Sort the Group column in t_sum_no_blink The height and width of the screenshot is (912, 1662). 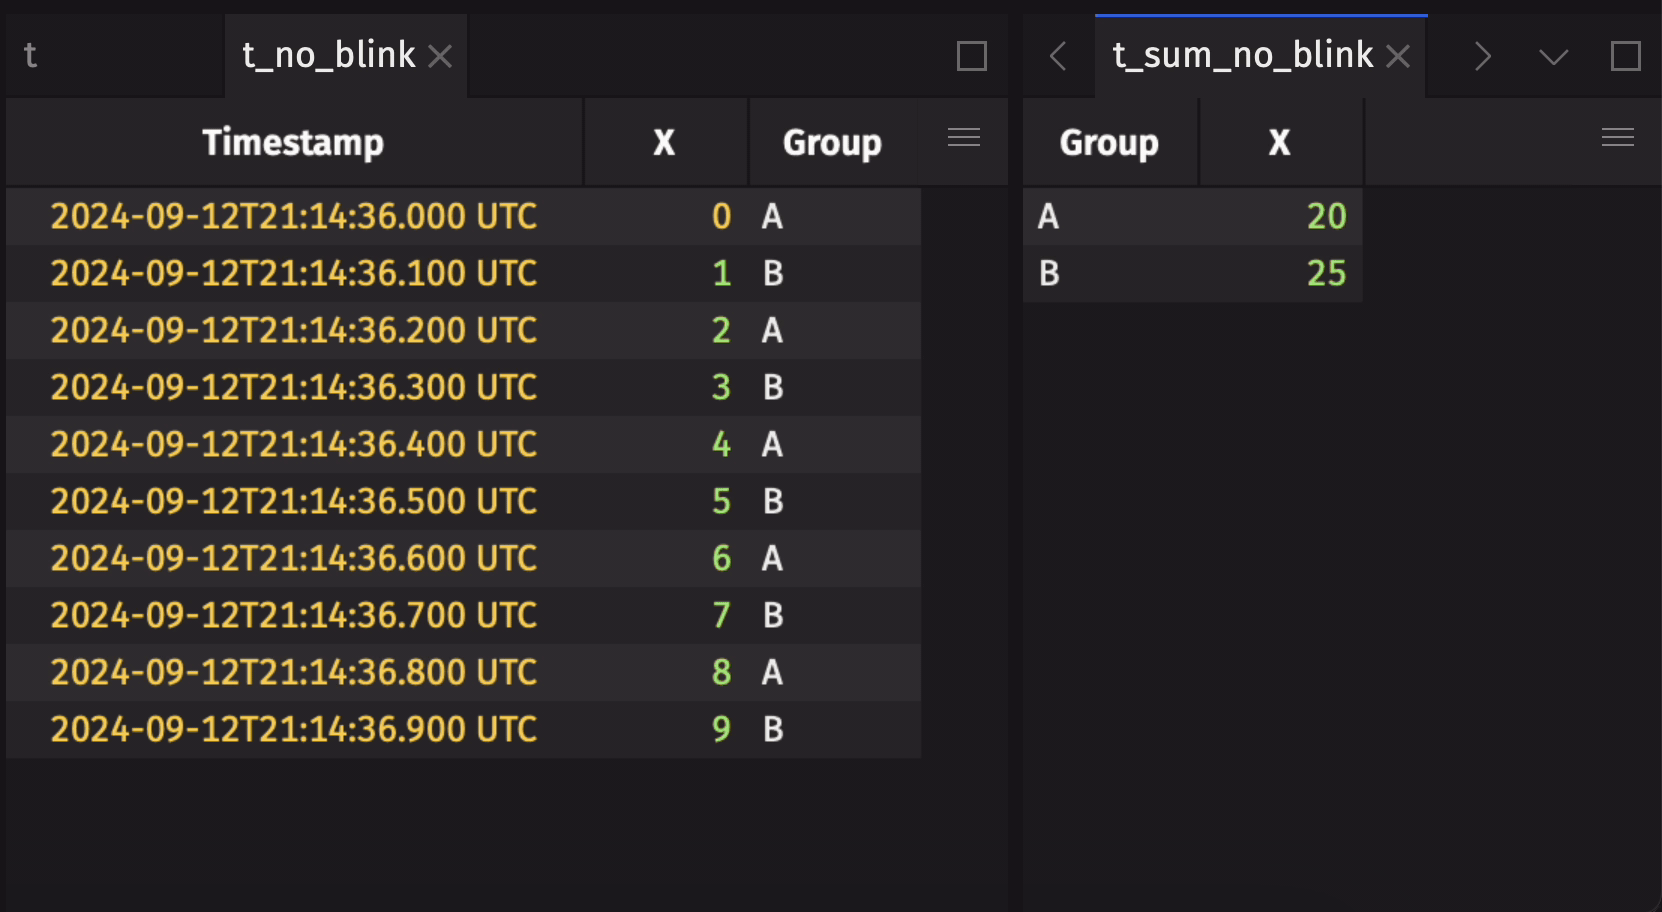click(1108, 142)
